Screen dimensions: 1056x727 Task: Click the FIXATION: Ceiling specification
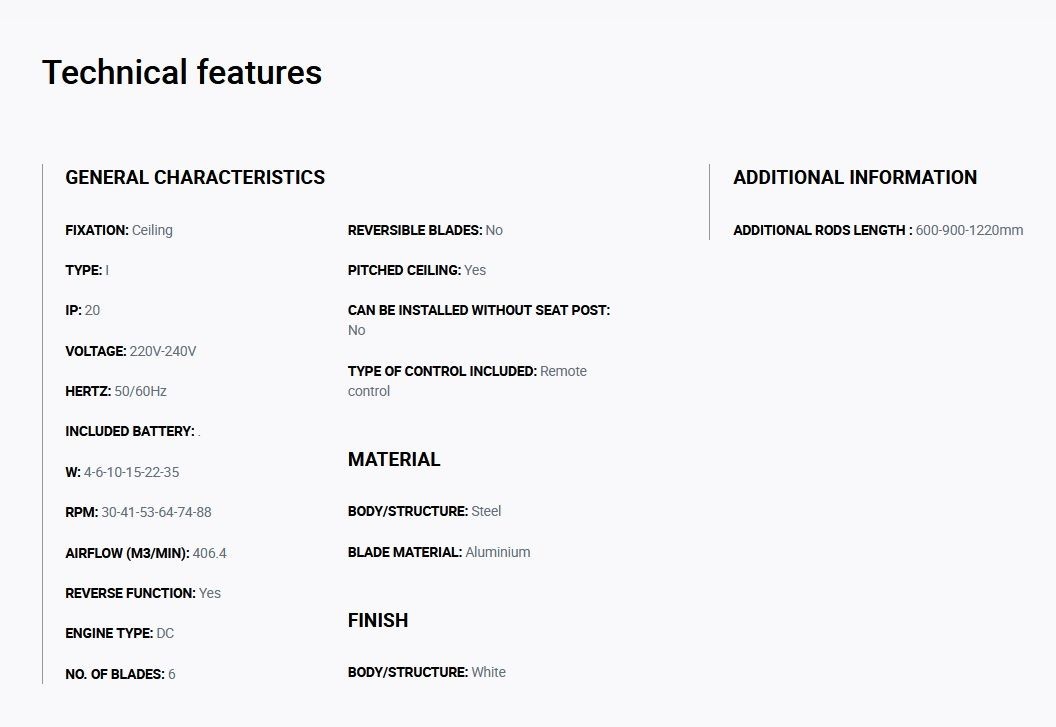pyautogui.click(x=119, y=230)
